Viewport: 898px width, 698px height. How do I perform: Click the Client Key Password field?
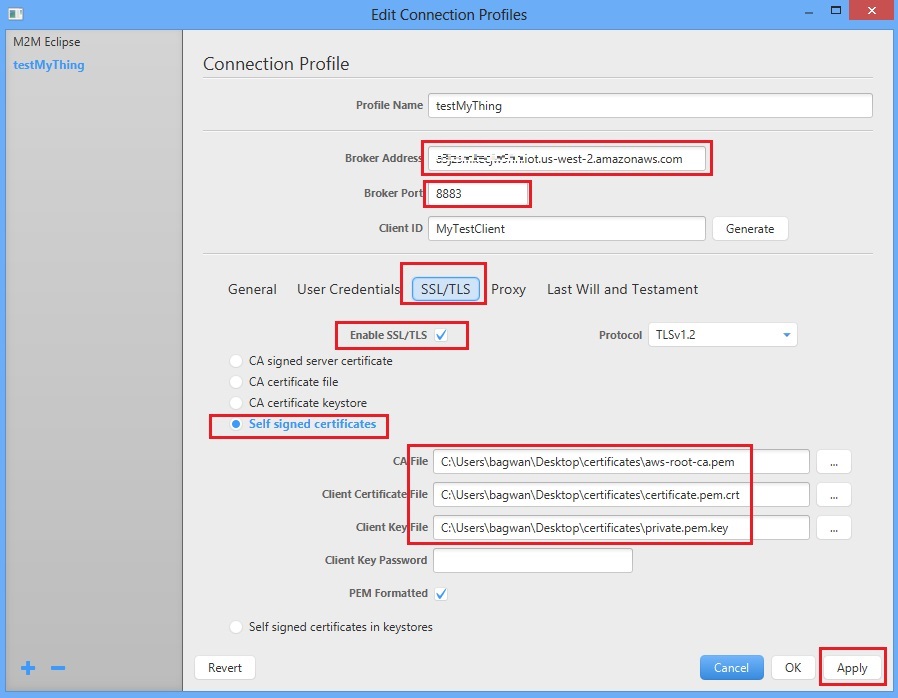coord(532,560)
